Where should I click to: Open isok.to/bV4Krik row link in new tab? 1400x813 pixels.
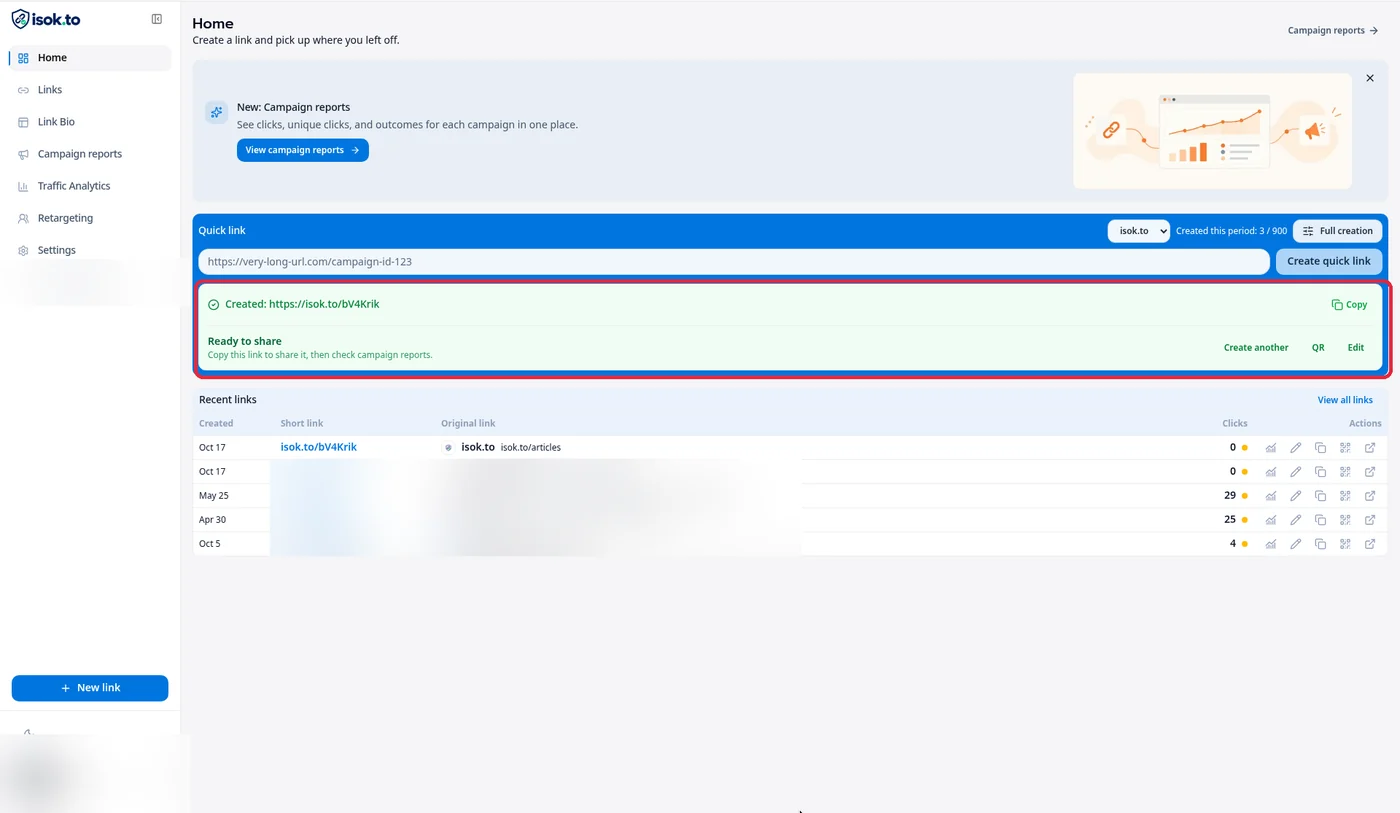point(1370,448)
